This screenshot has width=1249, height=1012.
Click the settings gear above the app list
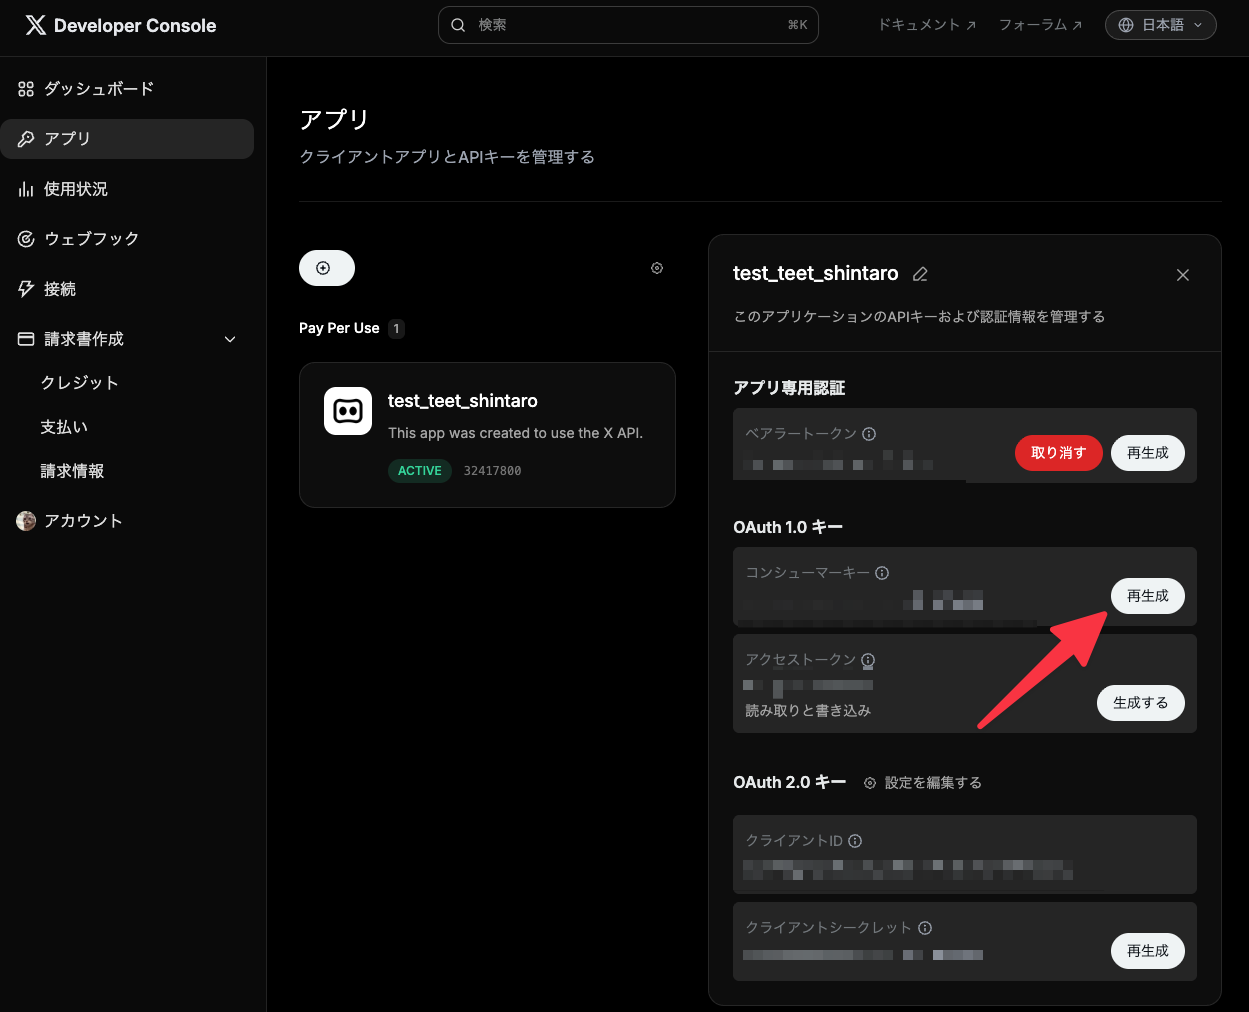(657, 268)
